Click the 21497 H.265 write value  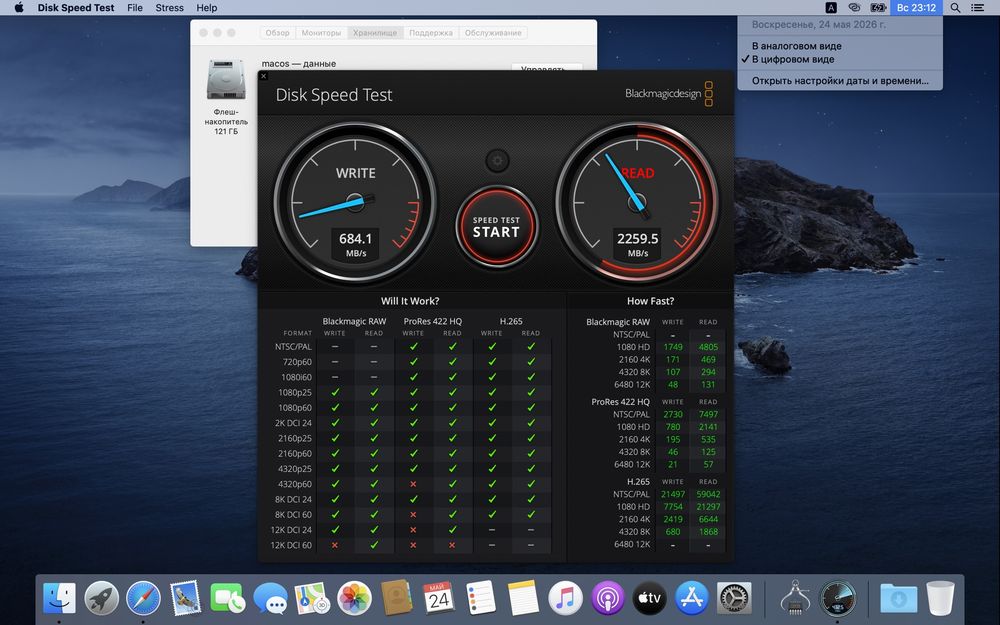point(673,494)
